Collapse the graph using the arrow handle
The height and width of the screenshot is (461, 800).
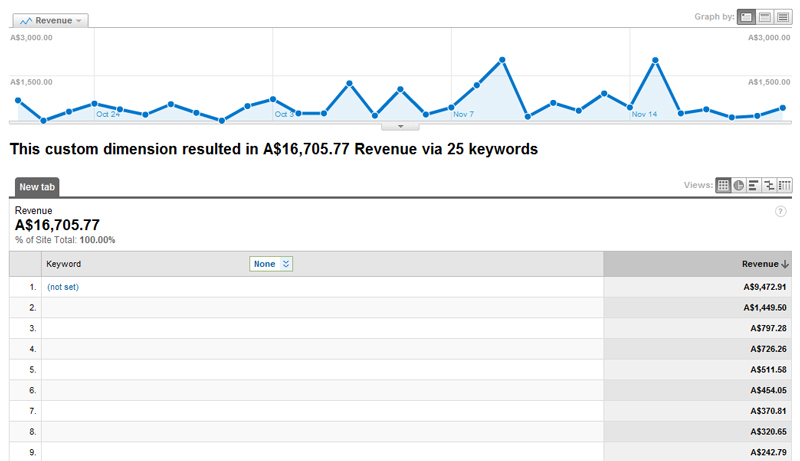click(x=400, y=126)
